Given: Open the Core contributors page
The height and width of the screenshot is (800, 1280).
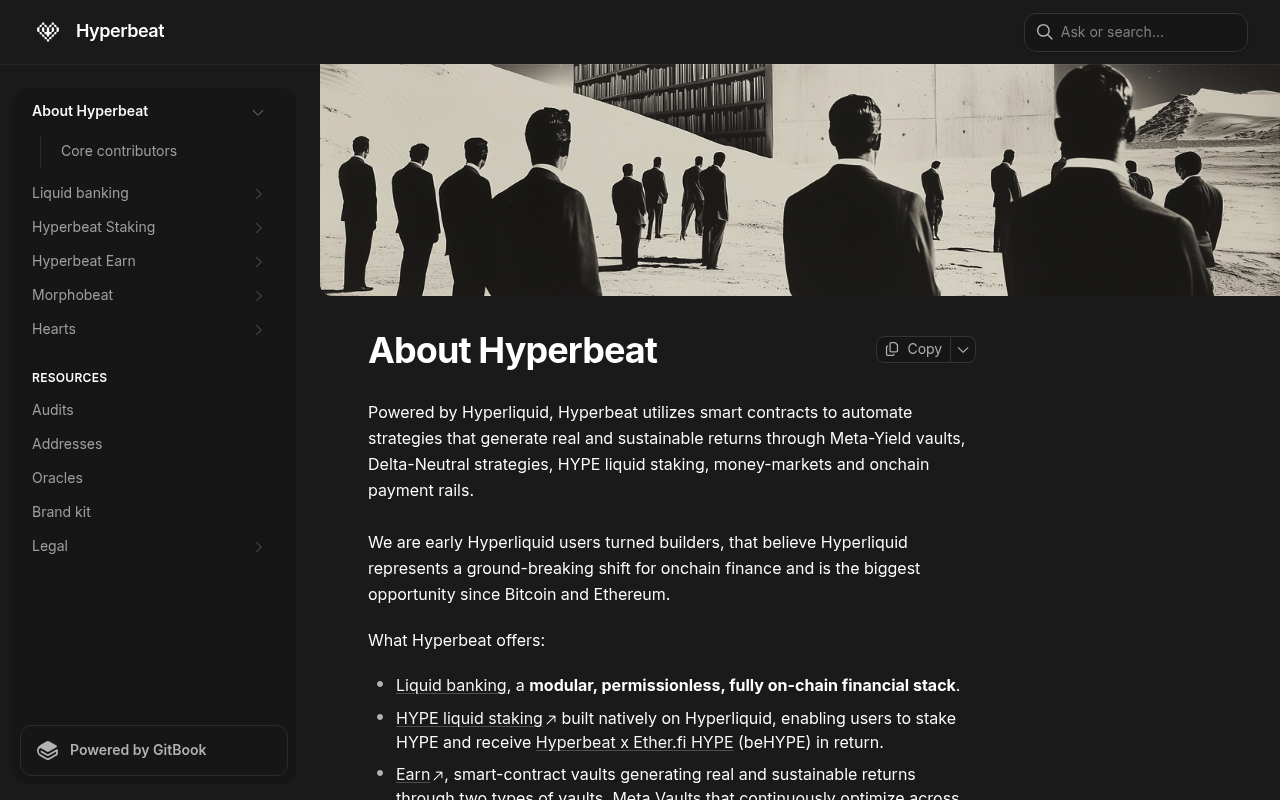Looking at the screenshot, I should click(119, 151).
